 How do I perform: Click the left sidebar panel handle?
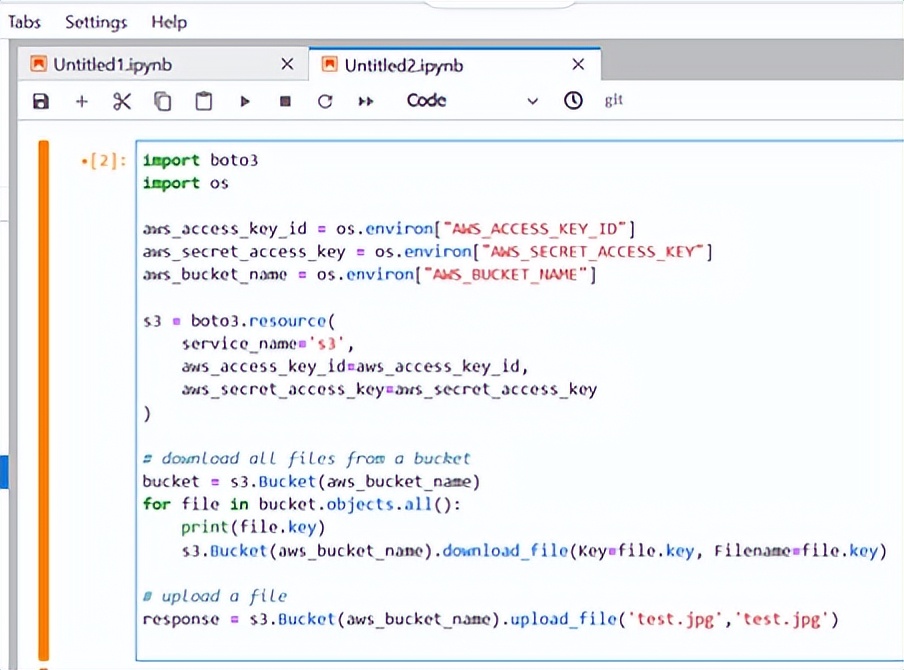[x=4, y=470]
